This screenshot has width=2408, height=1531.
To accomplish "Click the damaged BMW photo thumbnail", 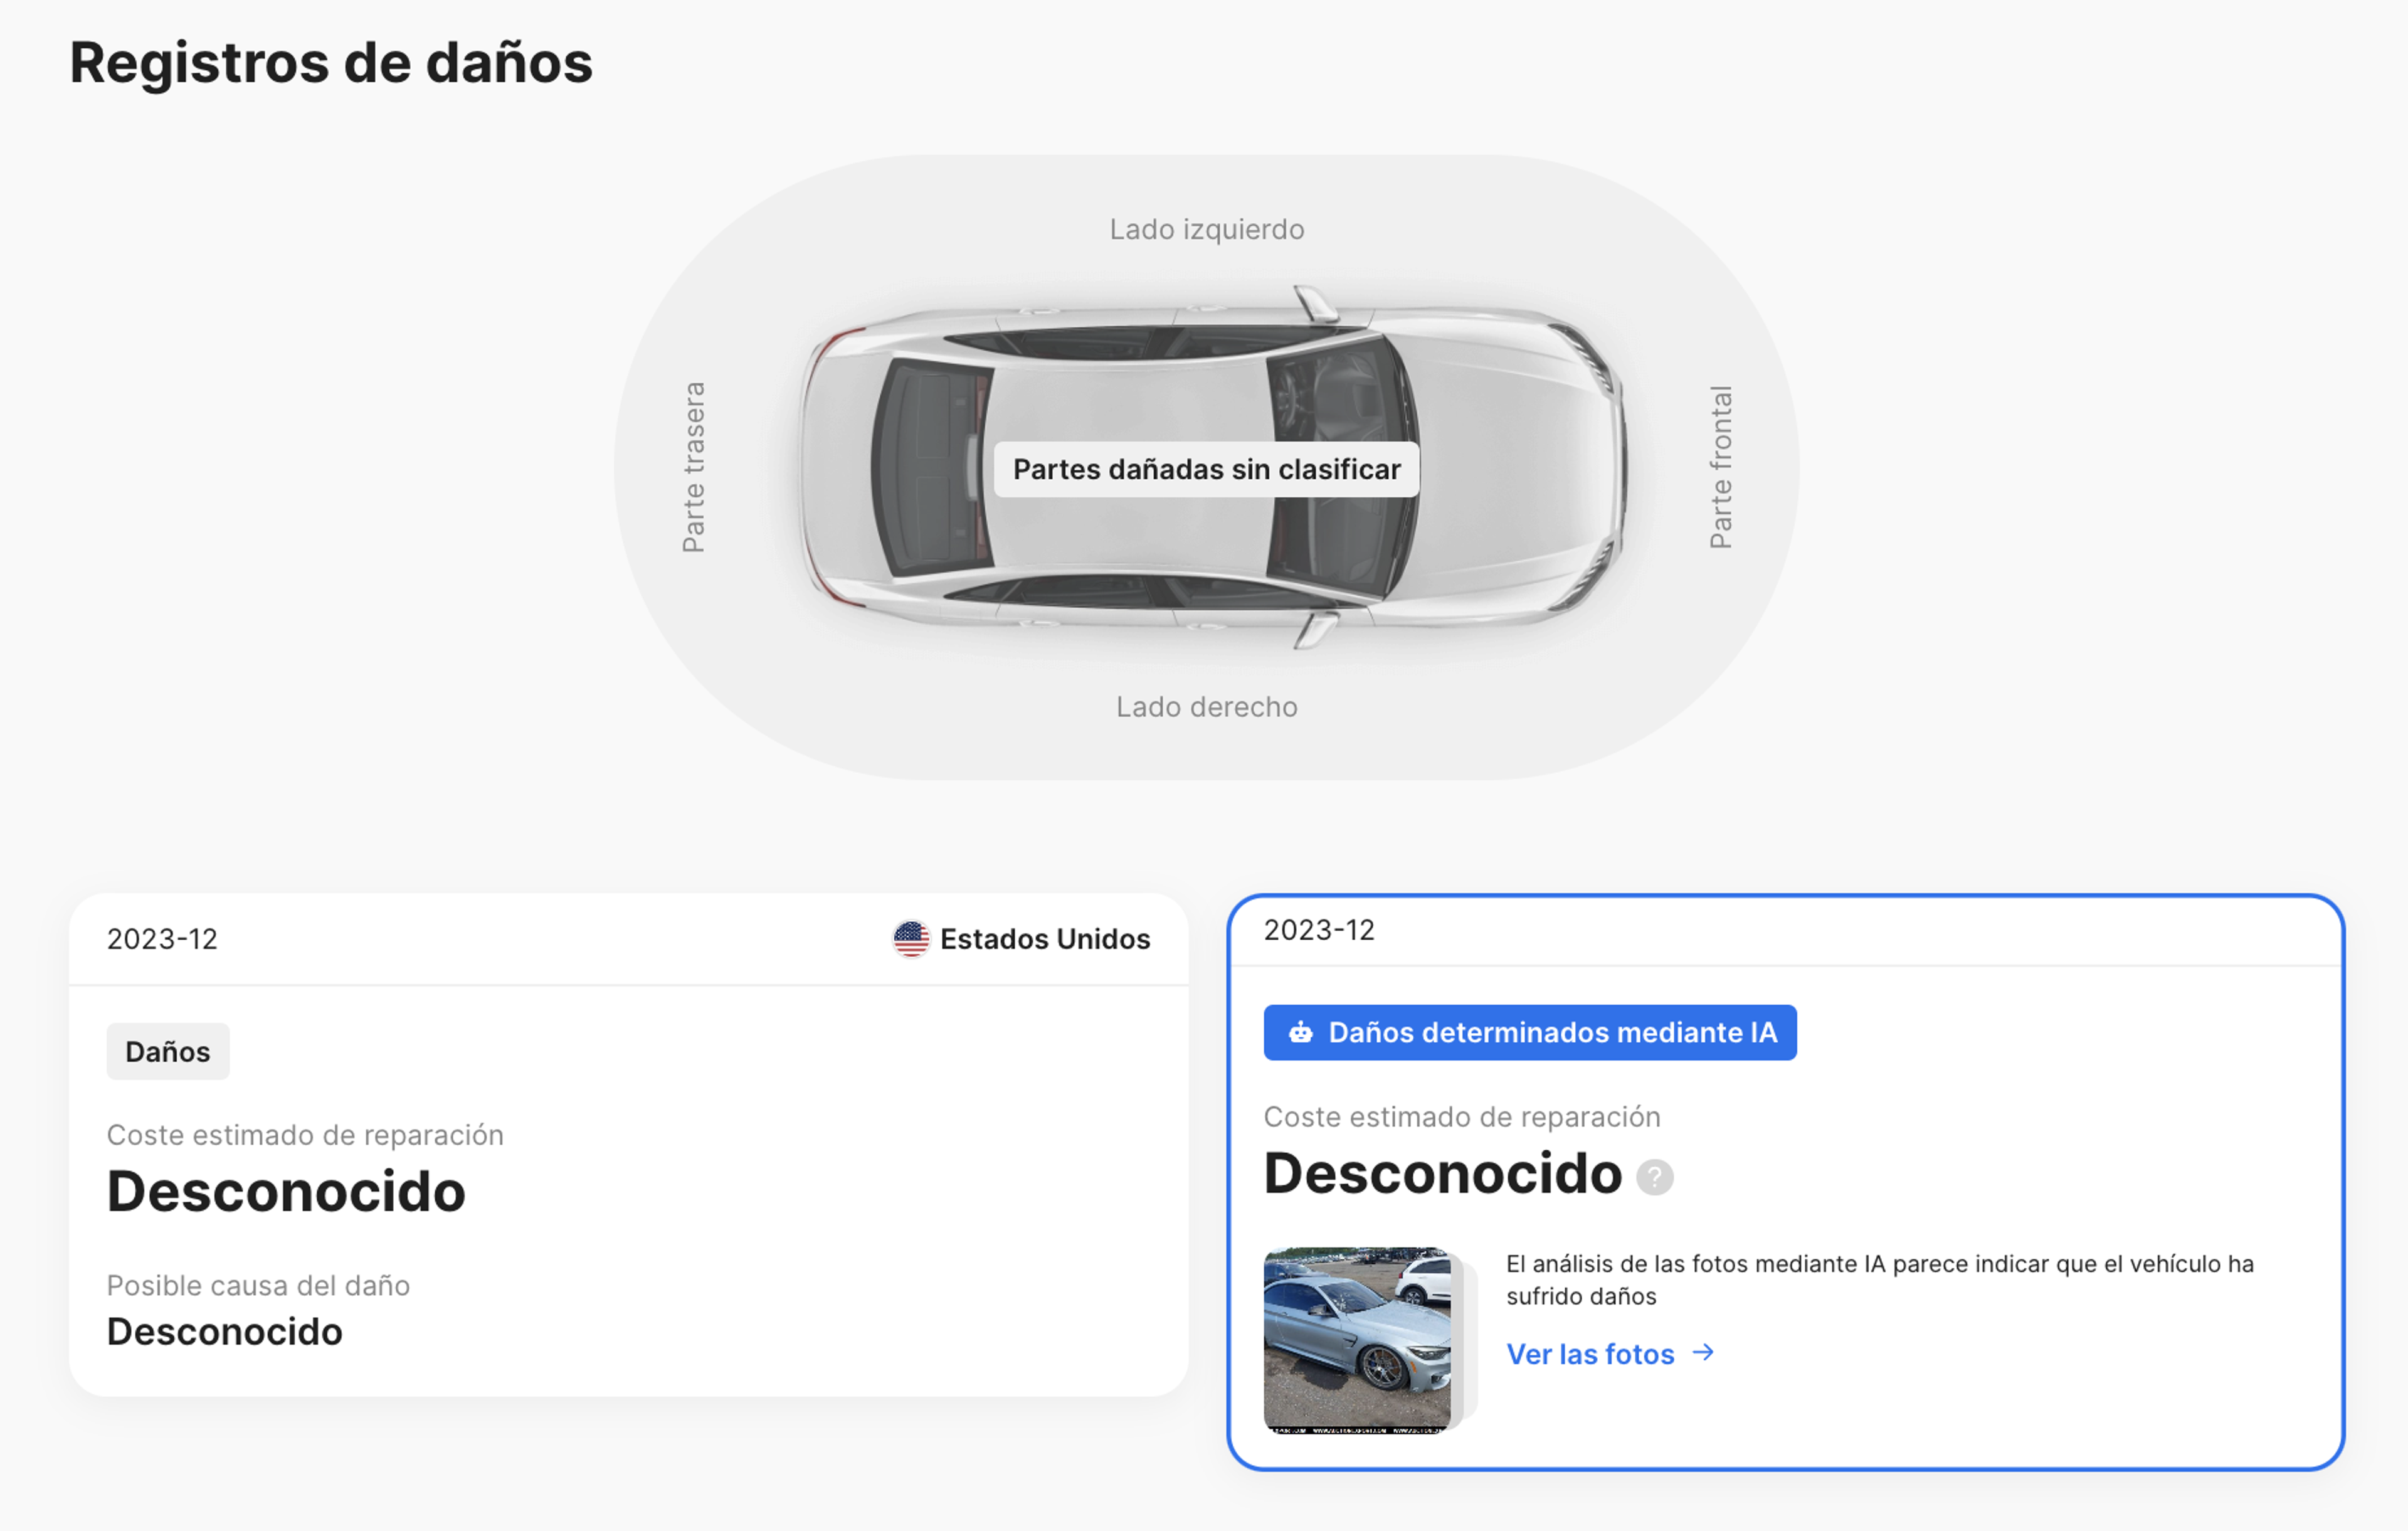I will coord(1357,1339).
